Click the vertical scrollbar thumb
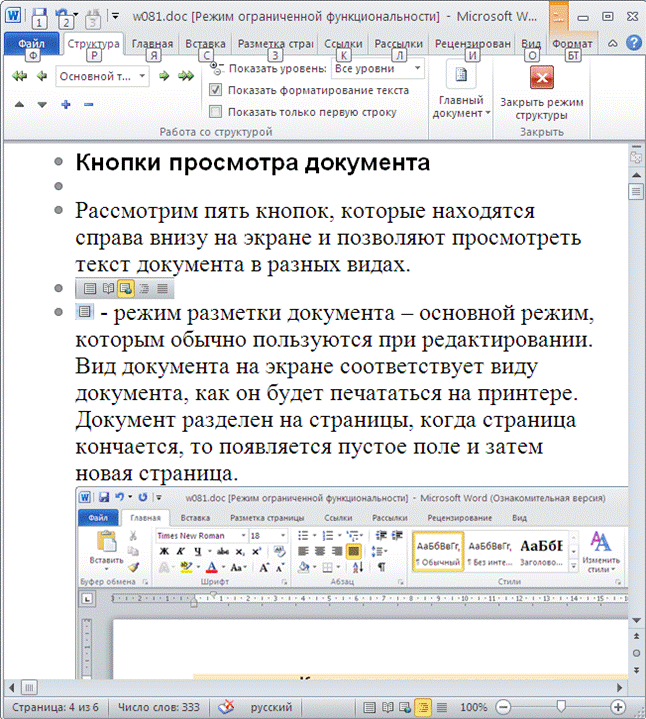646x719 pixels. click(x=636, y=192)
